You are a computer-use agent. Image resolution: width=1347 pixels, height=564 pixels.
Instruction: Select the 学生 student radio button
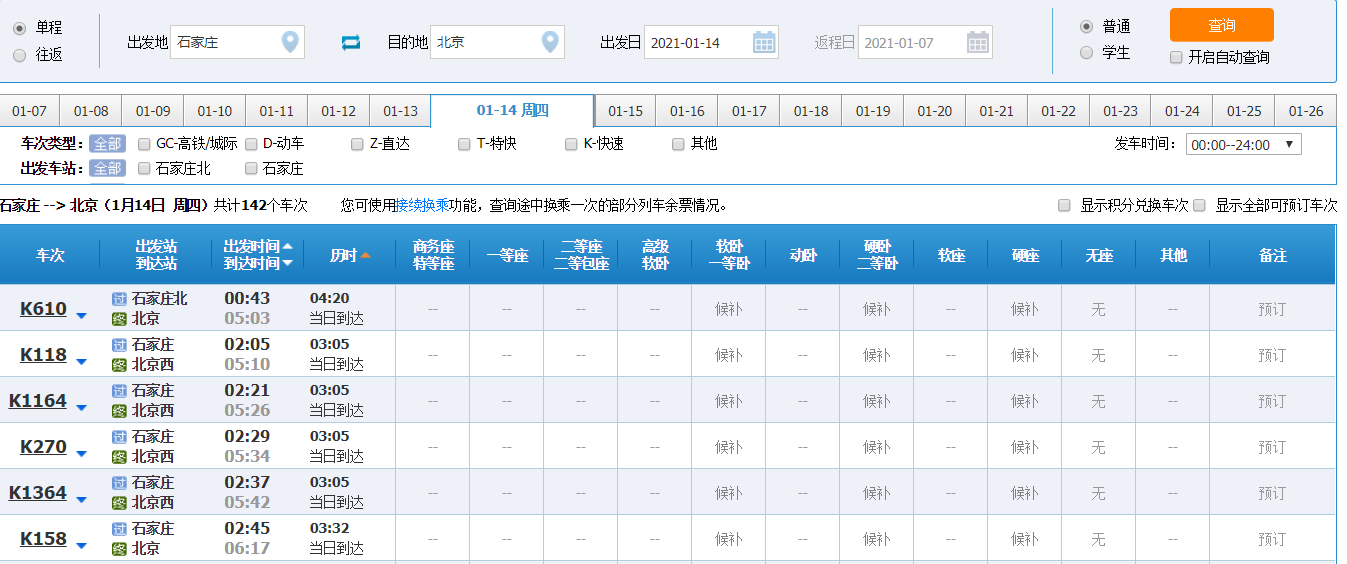pos(1086,52)
